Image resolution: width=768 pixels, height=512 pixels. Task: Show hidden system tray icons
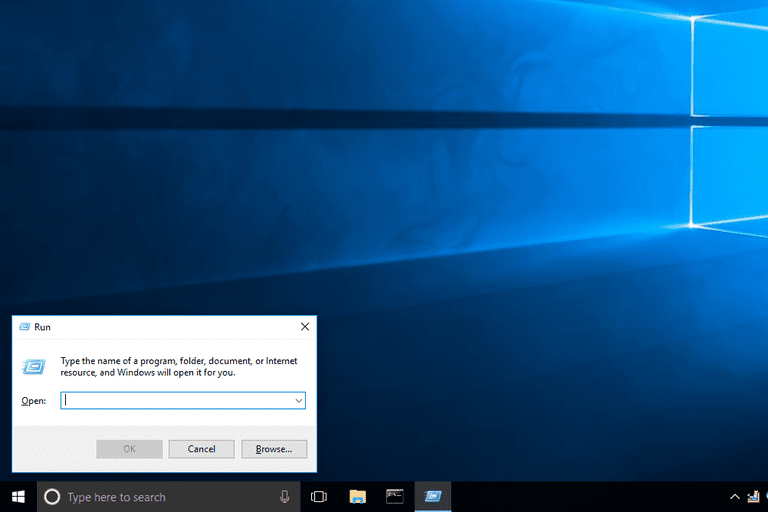(x=735, y=497)
